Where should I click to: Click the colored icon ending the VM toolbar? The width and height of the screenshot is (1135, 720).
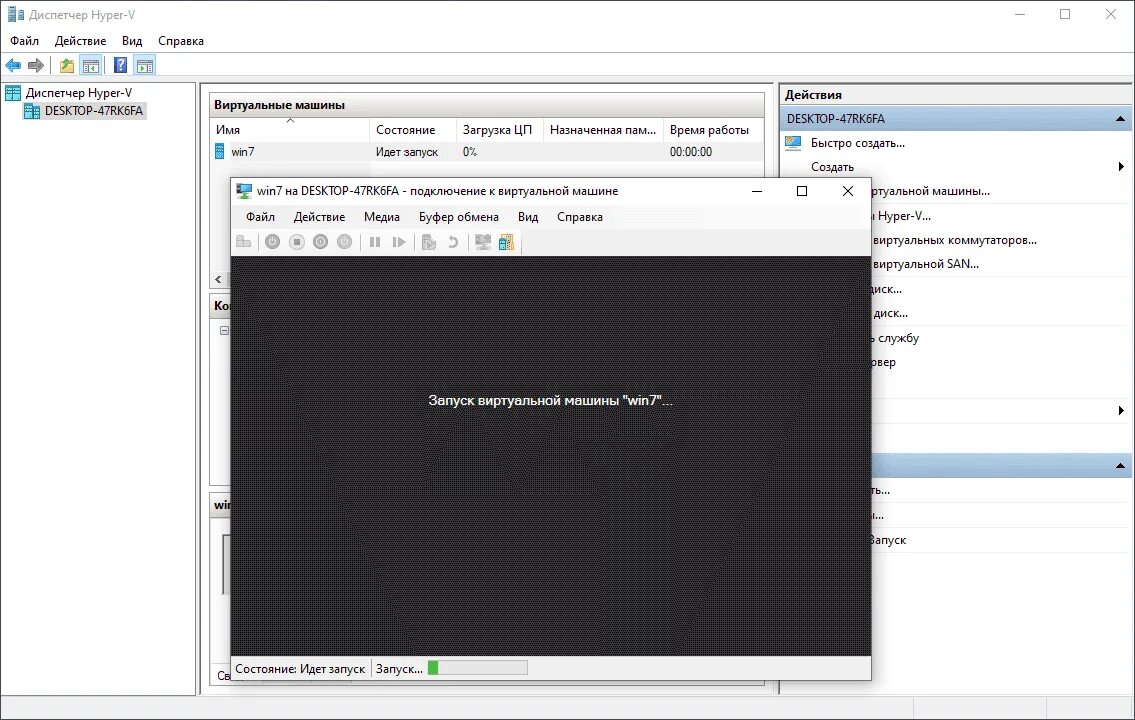[x=506, y=242]
